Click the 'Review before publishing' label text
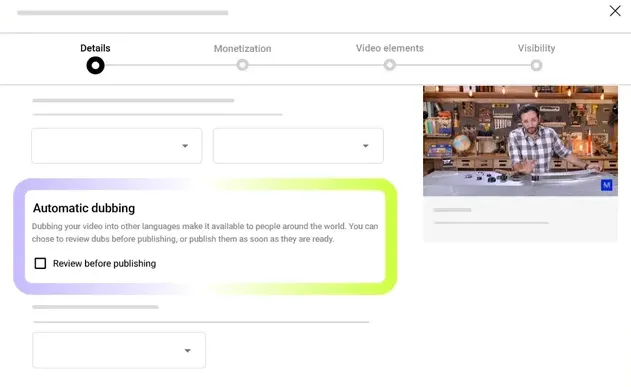This screenshot has height=387, width=631. coord(105,263)
